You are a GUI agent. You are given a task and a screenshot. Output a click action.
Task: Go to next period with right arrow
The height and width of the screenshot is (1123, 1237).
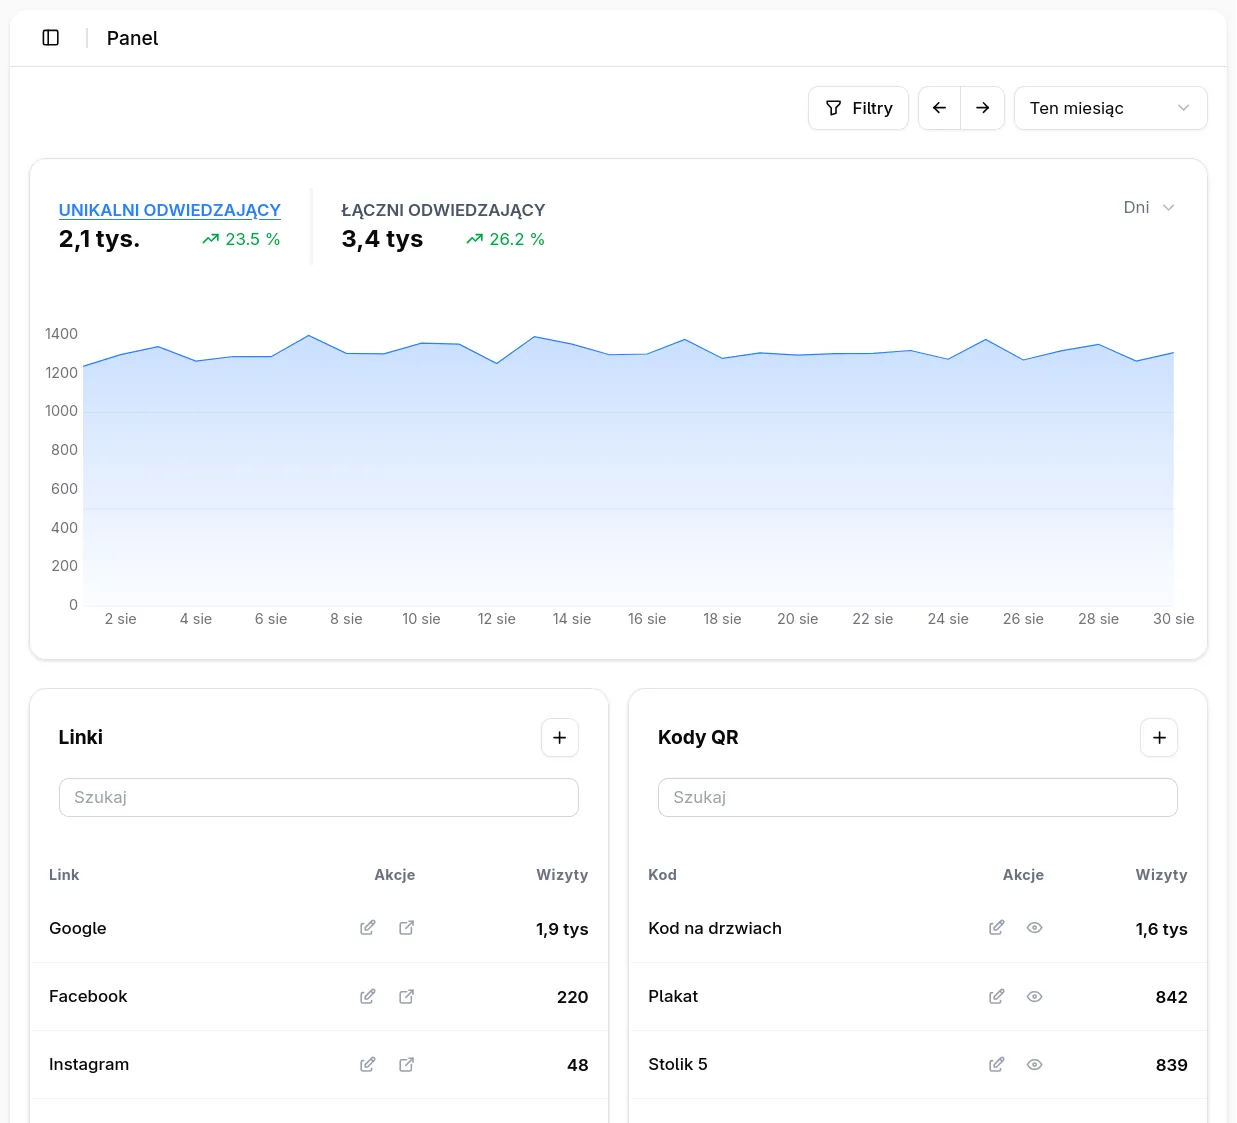pos(983,108)
